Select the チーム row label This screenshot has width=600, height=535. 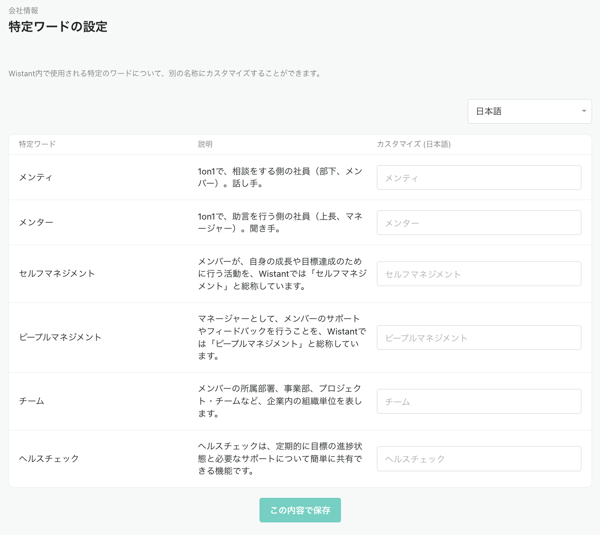[31, 402]
